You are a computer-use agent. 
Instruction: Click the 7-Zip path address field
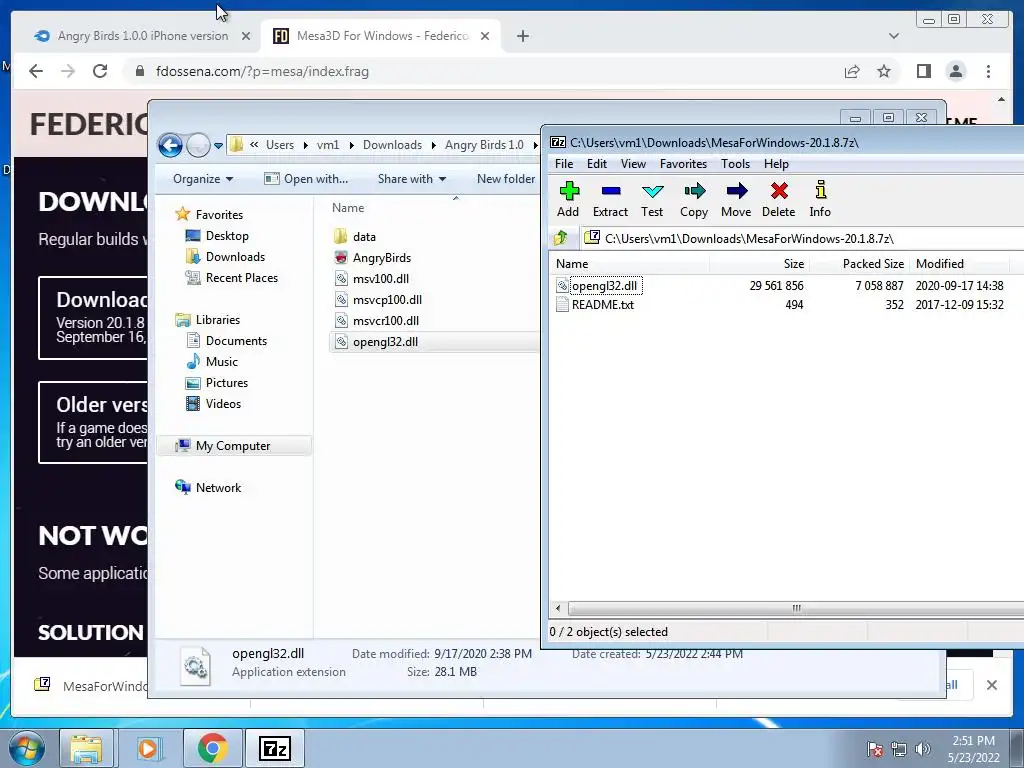point(803,238)
